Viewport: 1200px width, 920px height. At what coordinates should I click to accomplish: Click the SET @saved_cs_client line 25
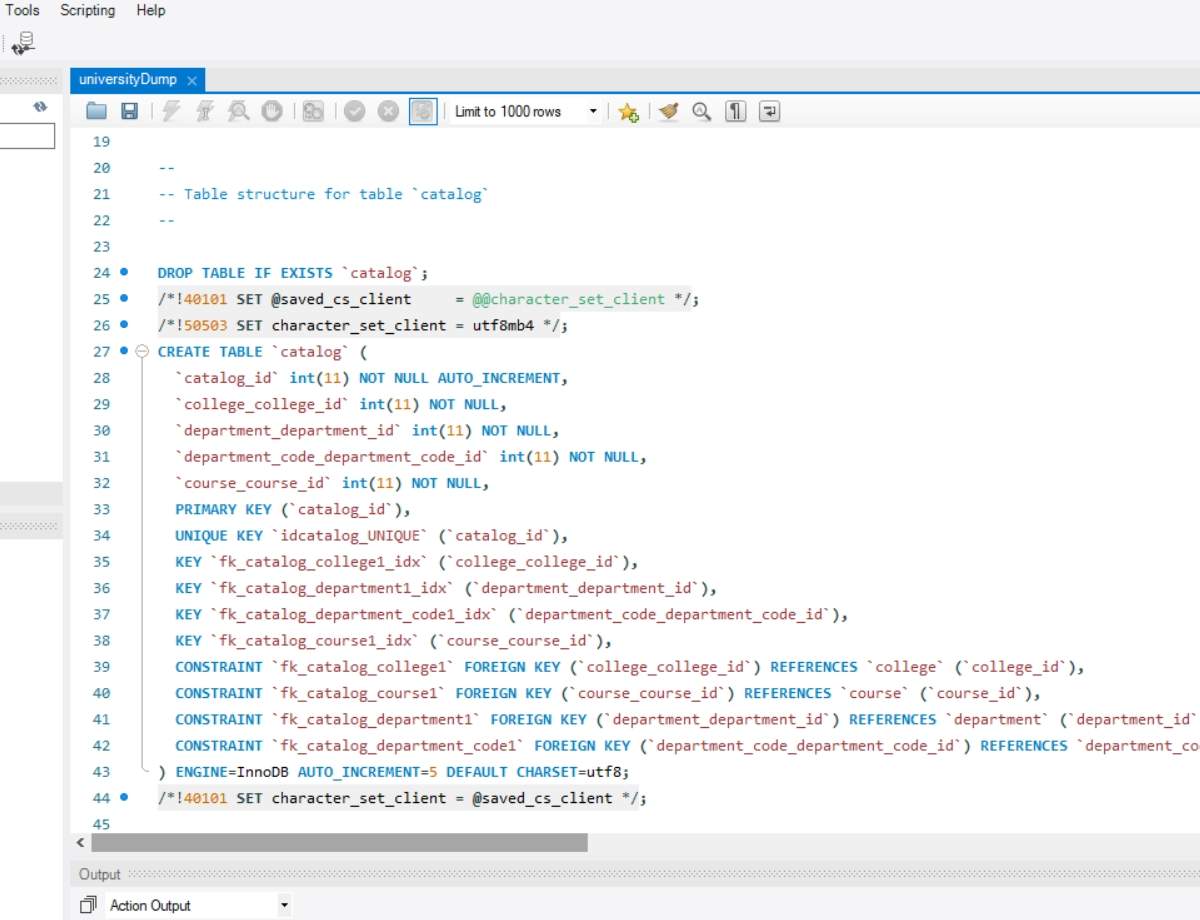tap(428, 299)
